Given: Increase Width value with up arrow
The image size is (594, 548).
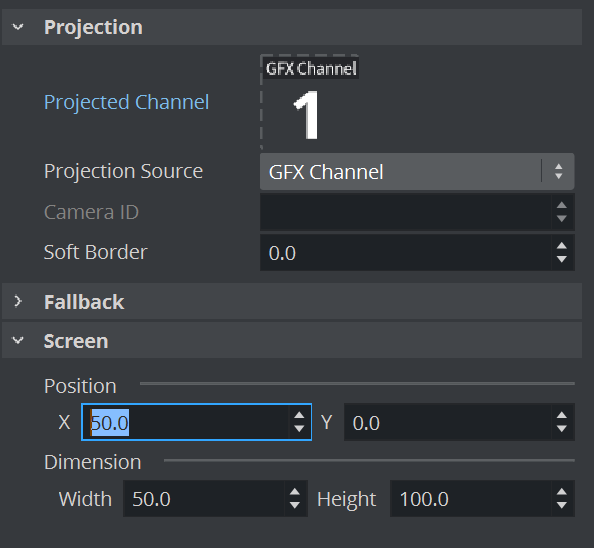Looking at the screenshot, I should [x=295, y=492].
